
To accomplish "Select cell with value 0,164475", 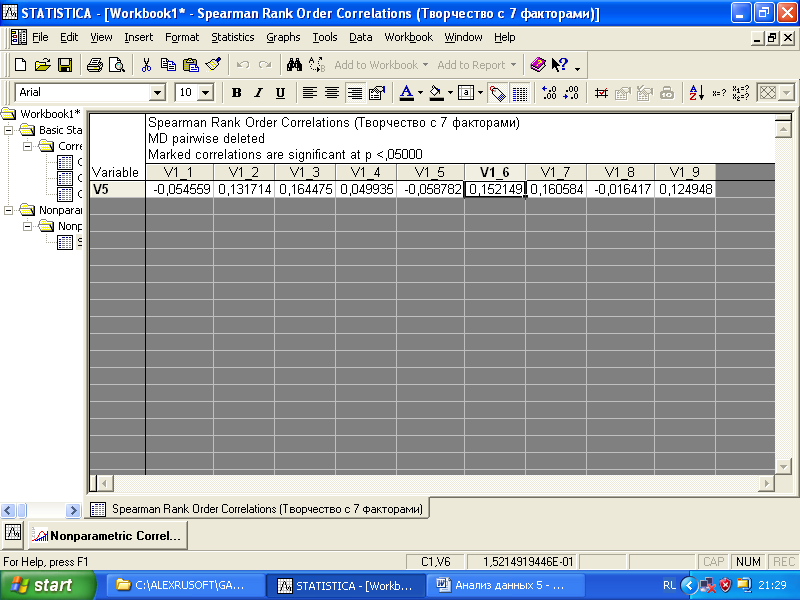I will click(x=305, y=189).
